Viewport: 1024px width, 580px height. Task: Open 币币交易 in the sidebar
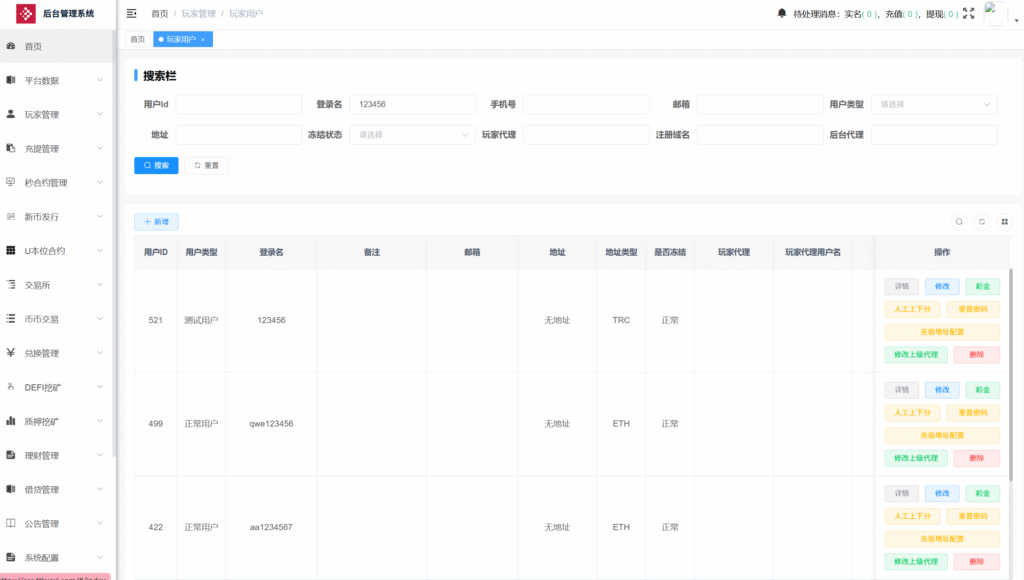click(x=57, y=319)
